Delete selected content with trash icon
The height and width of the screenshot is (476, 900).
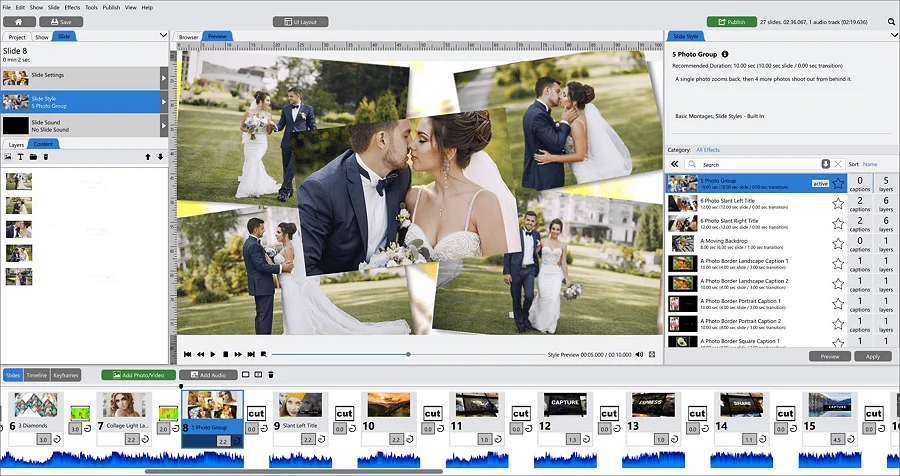point(46,157)
